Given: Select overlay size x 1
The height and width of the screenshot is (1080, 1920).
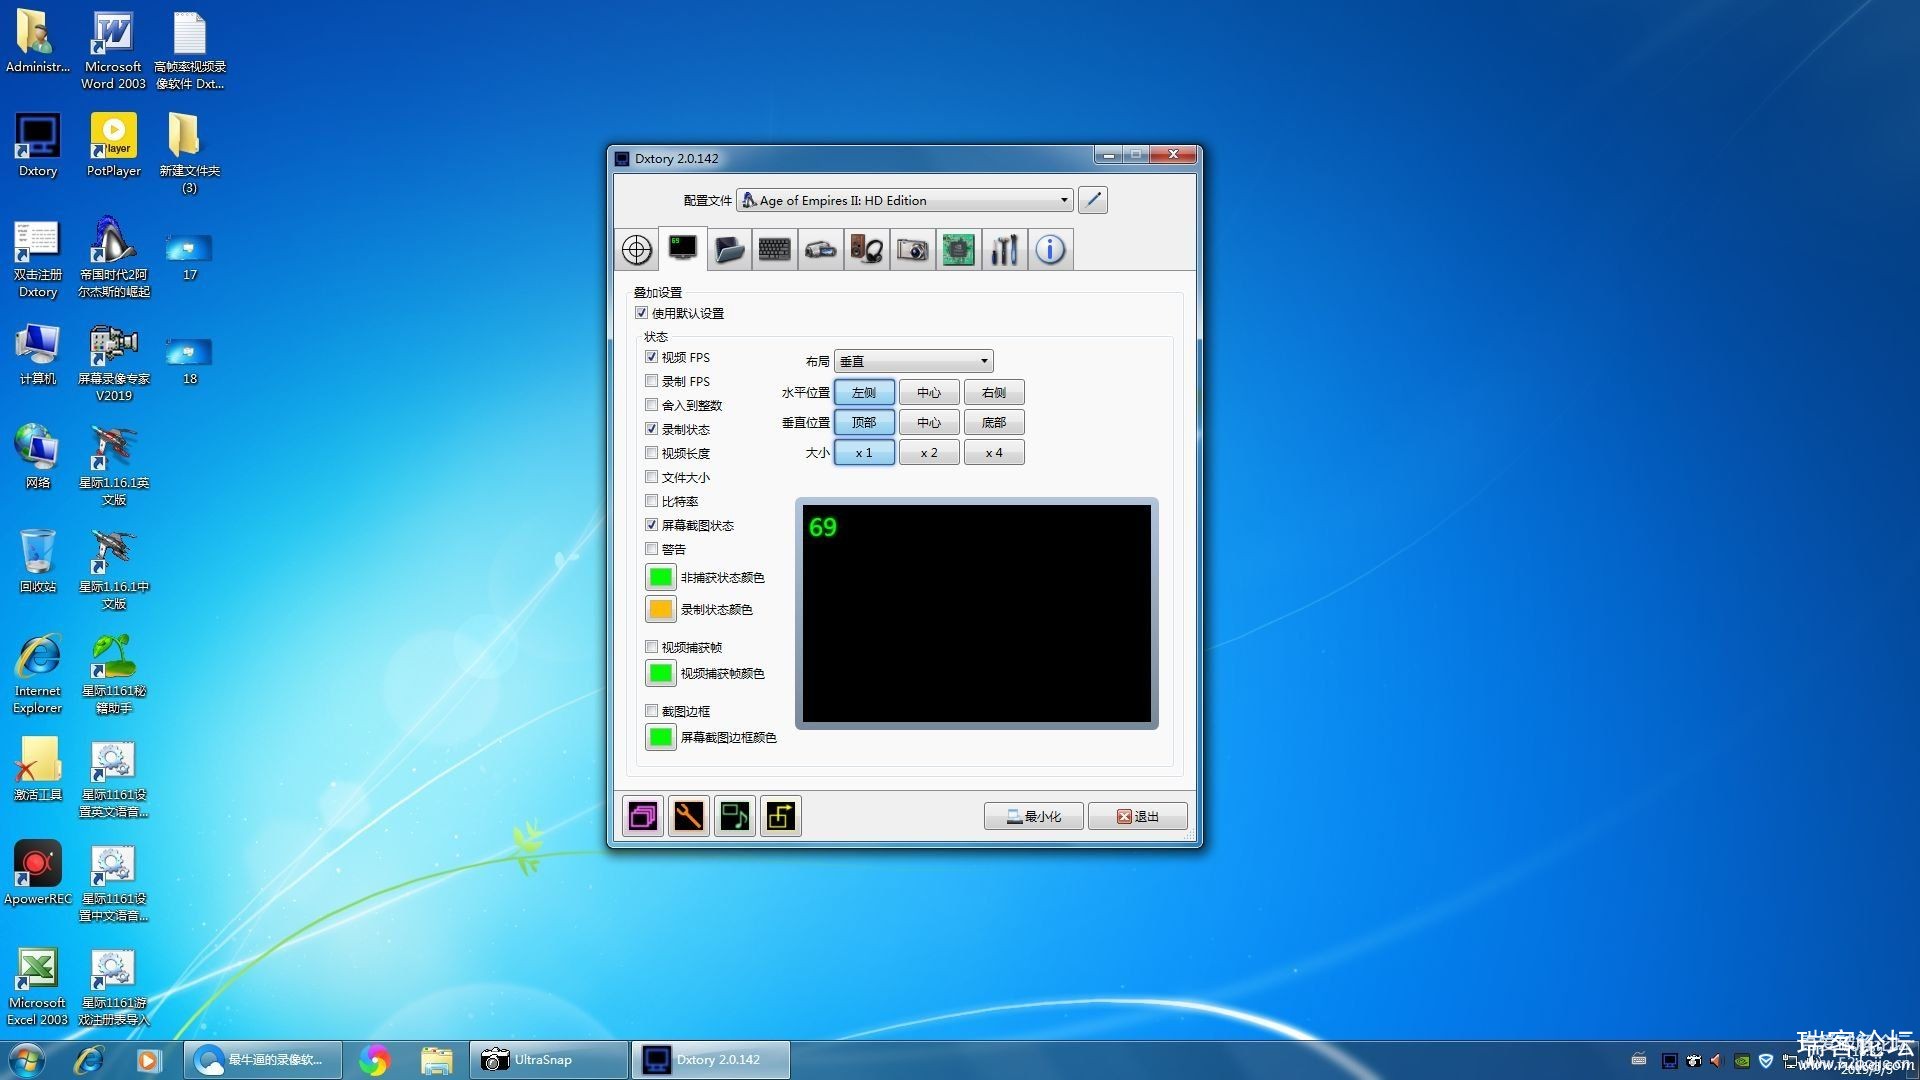Looking at the screenshot, I should pyautogui.click(x=864, y=452).
